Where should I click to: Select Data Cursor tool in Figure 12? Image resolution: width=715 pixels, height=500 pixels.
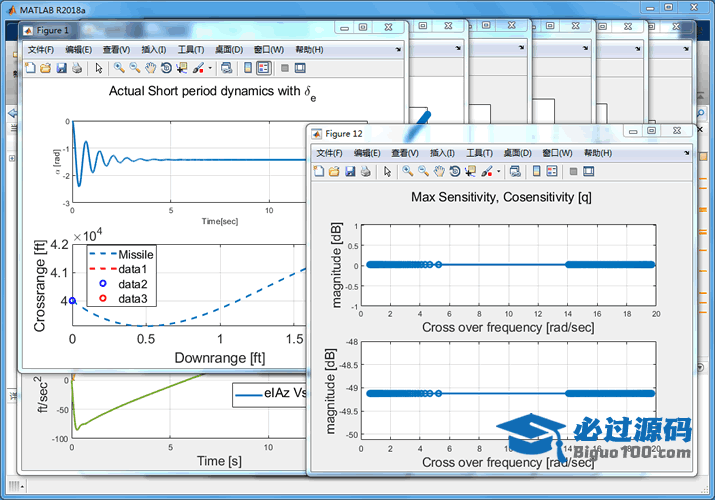[471, 171]
